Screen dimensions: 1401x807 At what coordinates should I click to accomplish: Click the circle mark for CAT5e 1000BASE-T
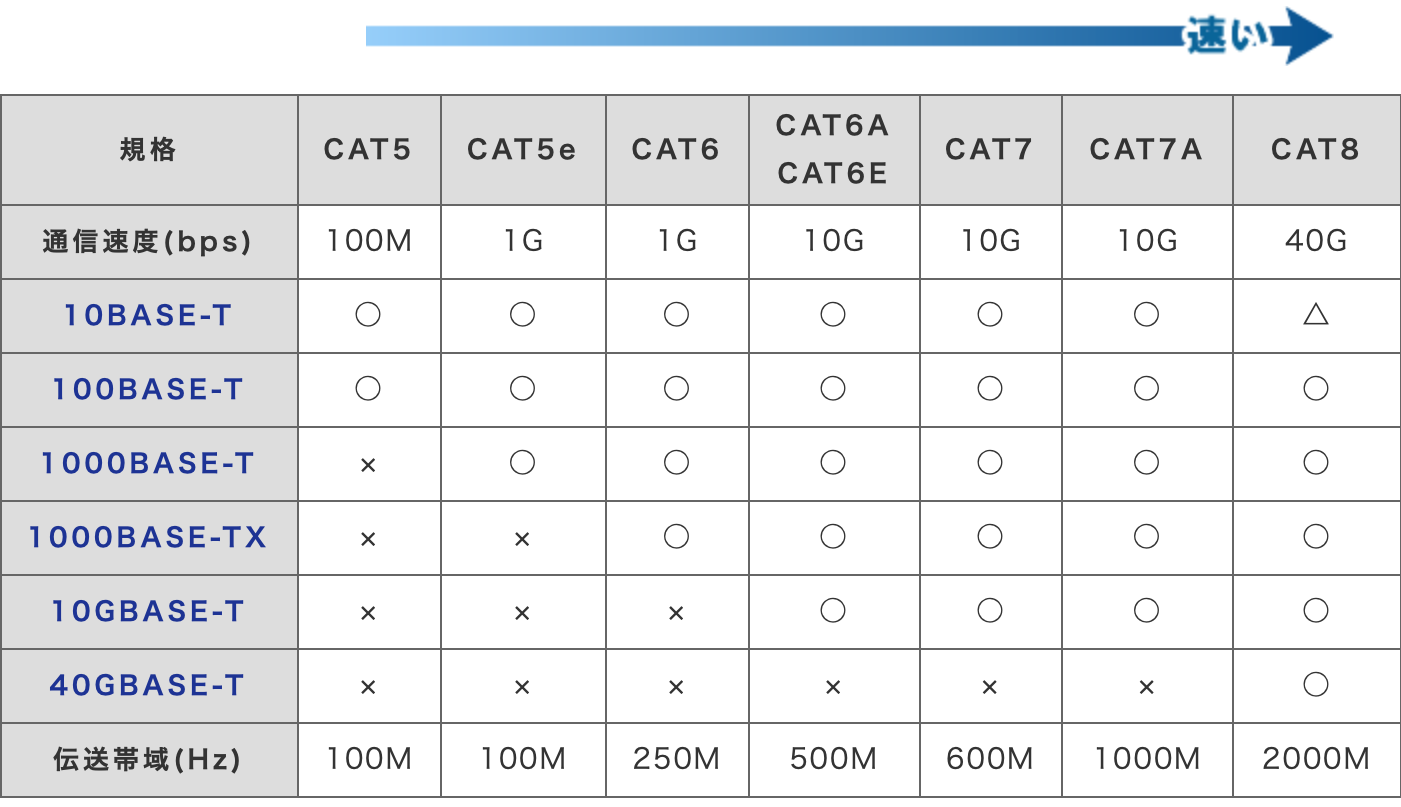point(522,463)
